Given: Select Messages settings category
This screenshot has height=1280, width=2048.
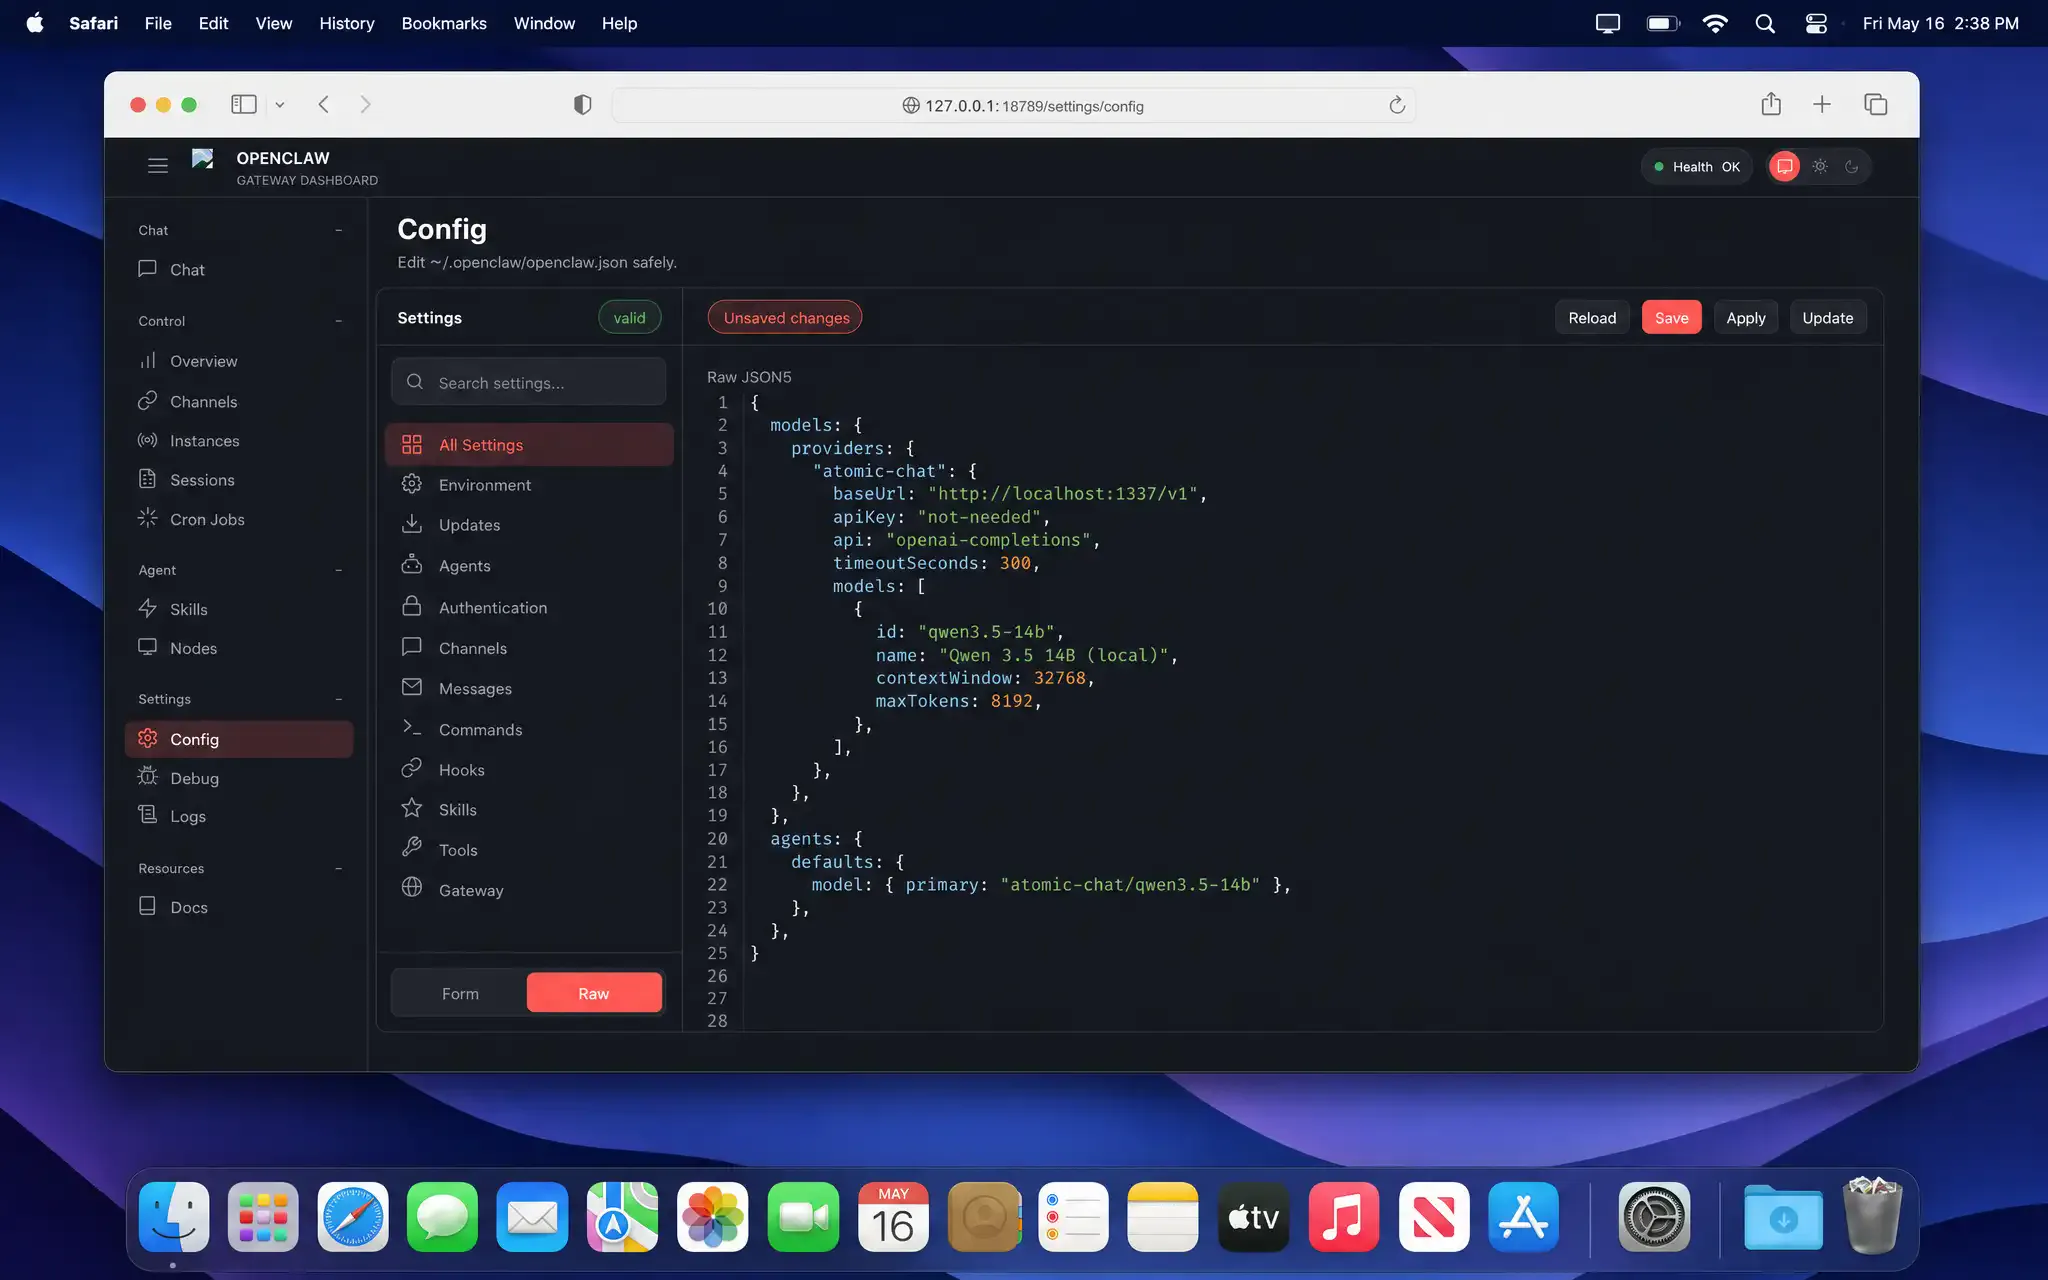Looking at the screenshot, I should 529,689.
